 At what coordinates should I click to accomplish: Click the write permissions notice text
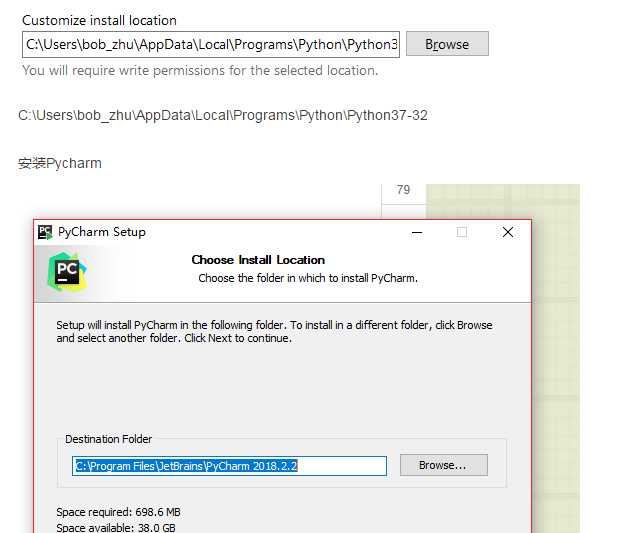[200, 70]
